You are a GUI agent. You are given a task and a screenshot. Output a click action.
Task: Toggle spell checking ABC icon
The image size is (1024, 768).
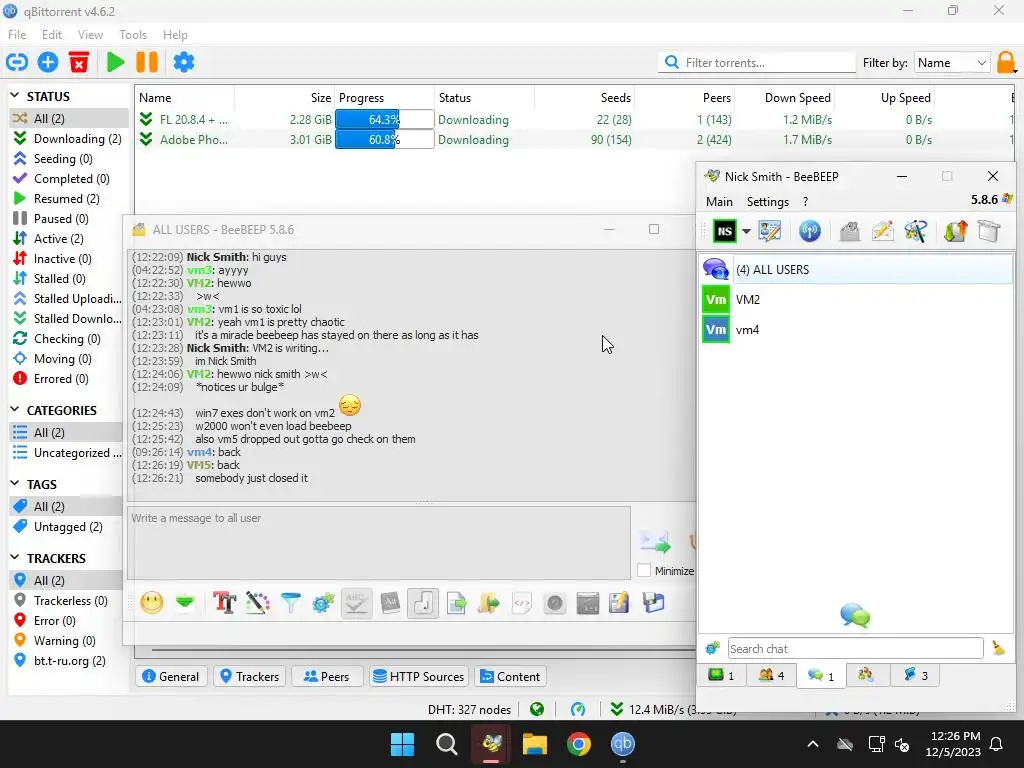click(357, 602)
